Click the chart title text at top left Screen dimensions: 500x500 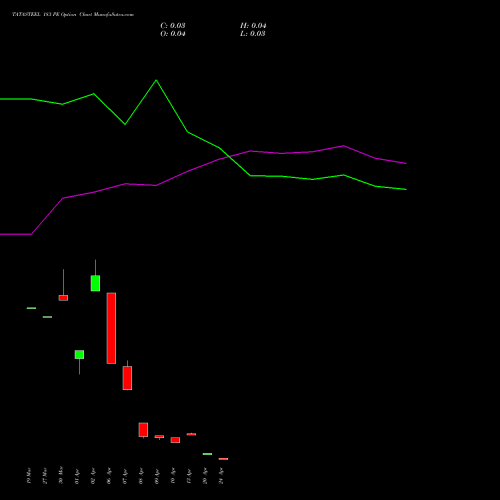pyautogui.click(x=73, y=15)
